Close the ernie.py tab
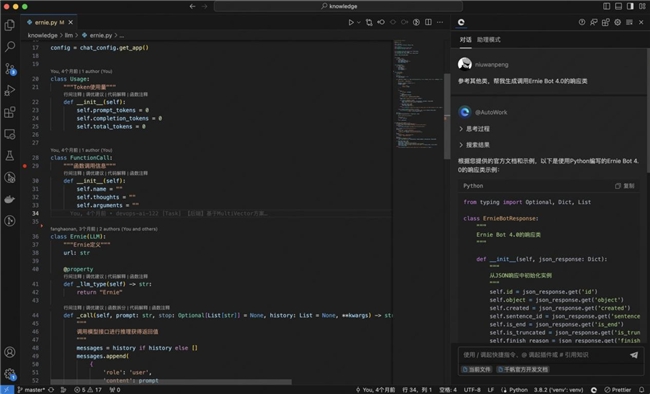Screen dimensions: 650x394 70,22
